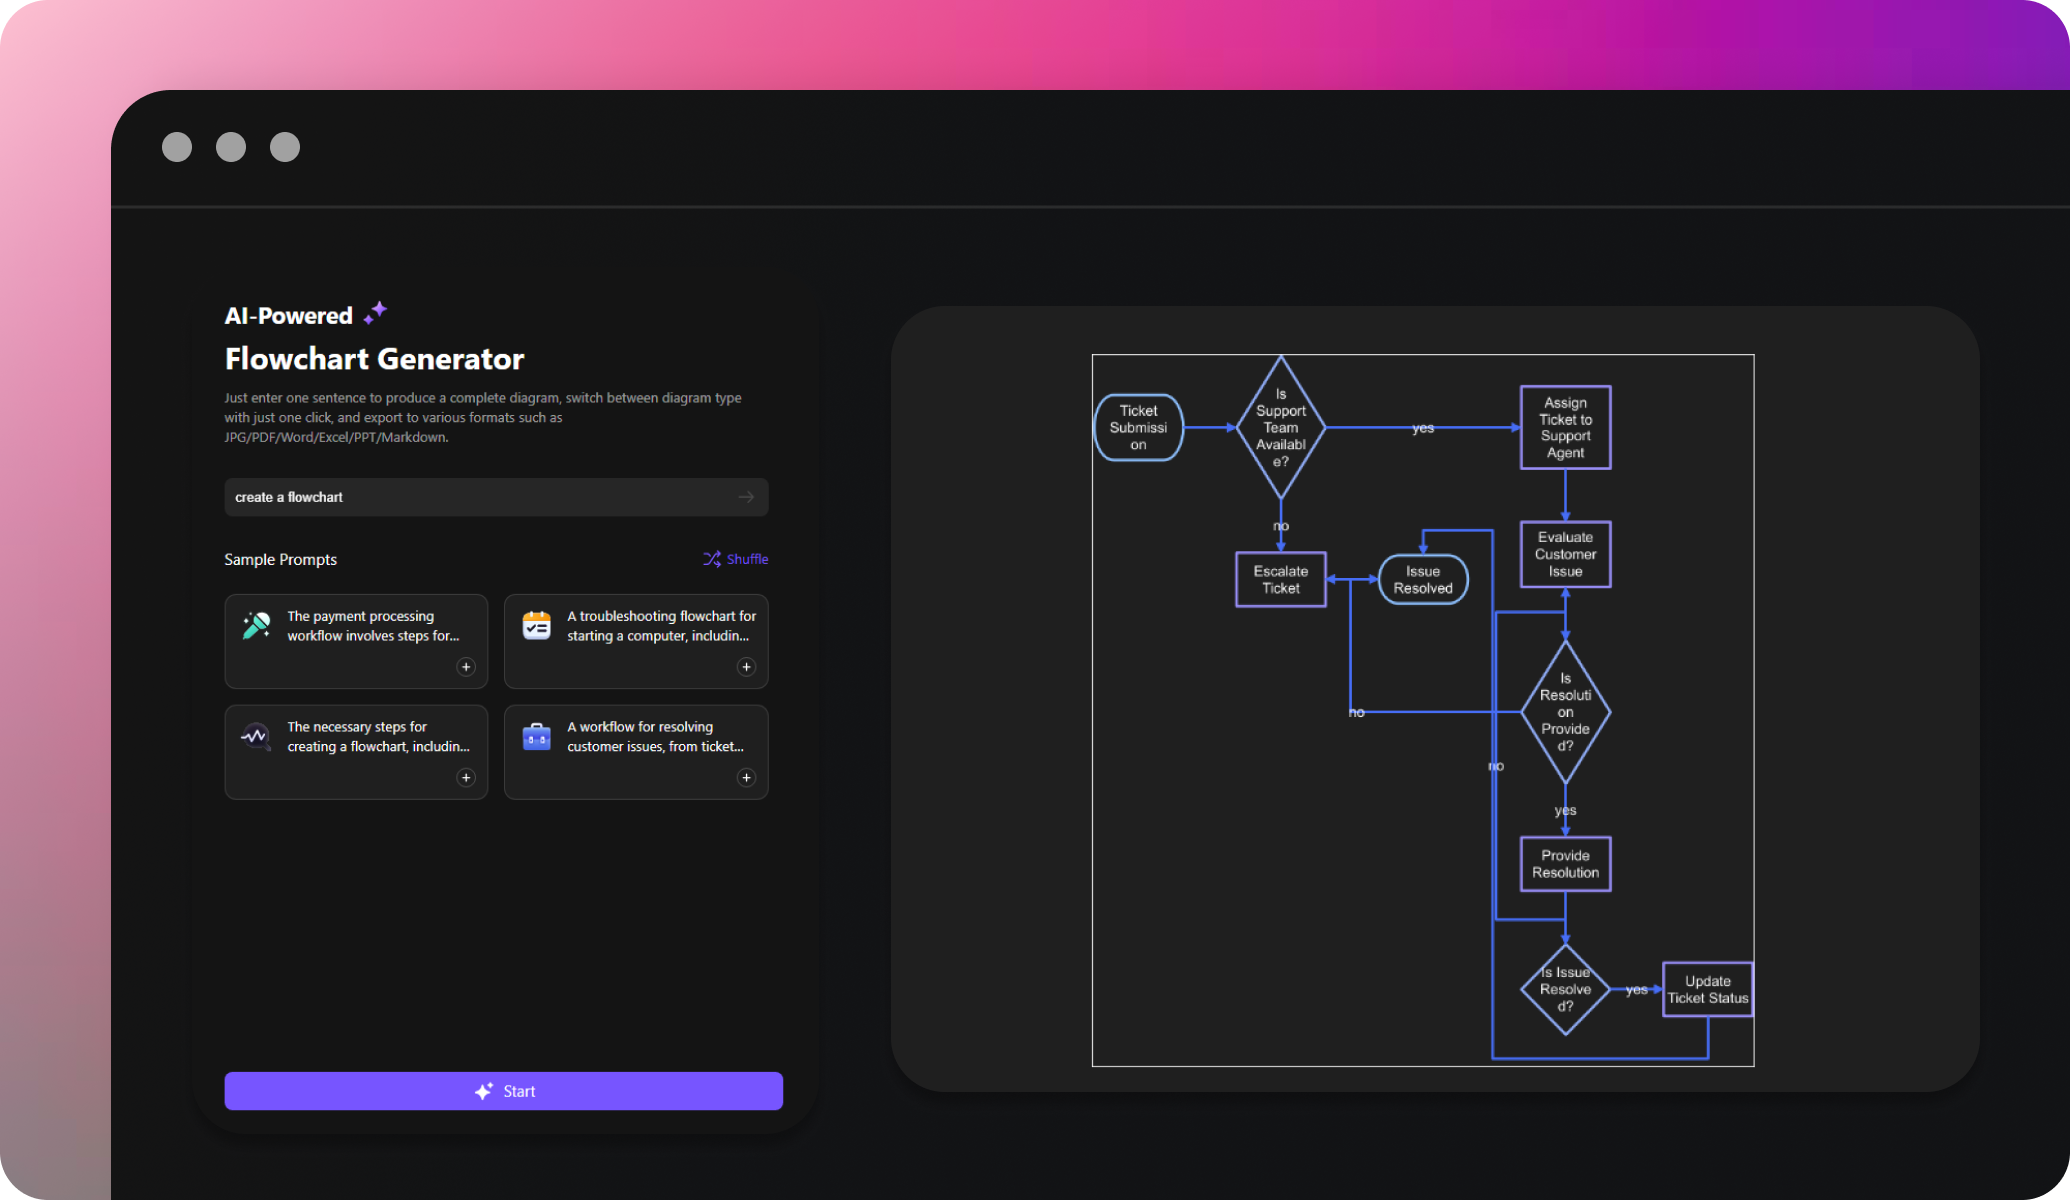The image size is (2070, 1200).
Task: Click the payment processing workflow prompt icon
Action: 256,626
